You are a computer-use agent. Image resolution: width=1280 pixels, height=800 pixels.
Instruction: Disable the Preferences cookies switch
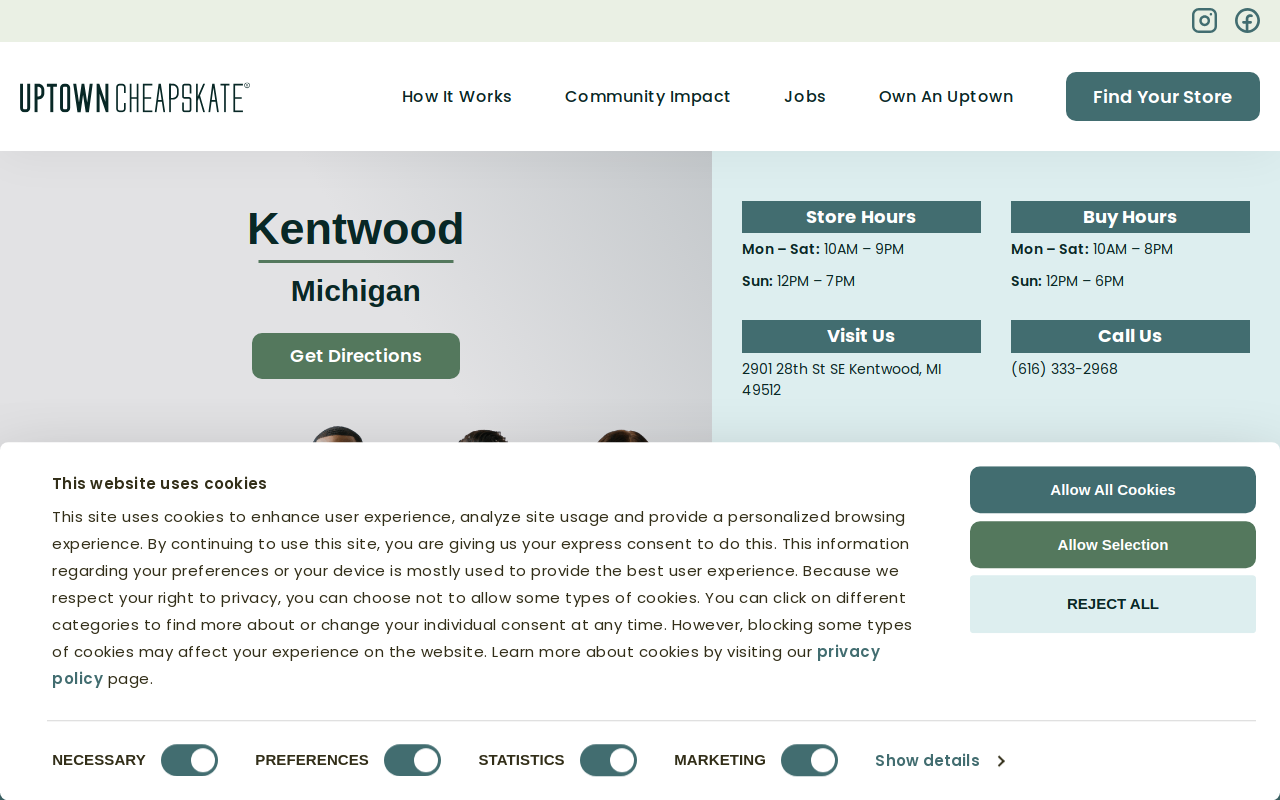click(x=412, y=760)
